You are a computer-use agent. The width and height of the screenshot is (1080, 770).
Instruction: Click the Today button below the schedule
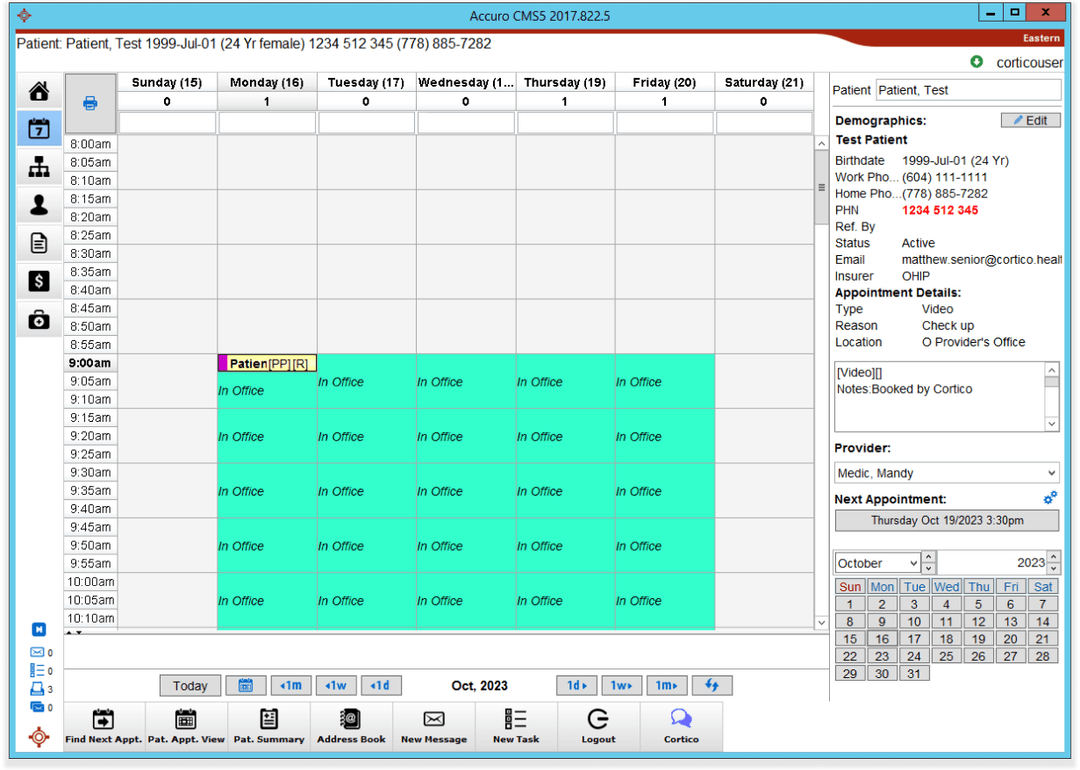(190, 685)
